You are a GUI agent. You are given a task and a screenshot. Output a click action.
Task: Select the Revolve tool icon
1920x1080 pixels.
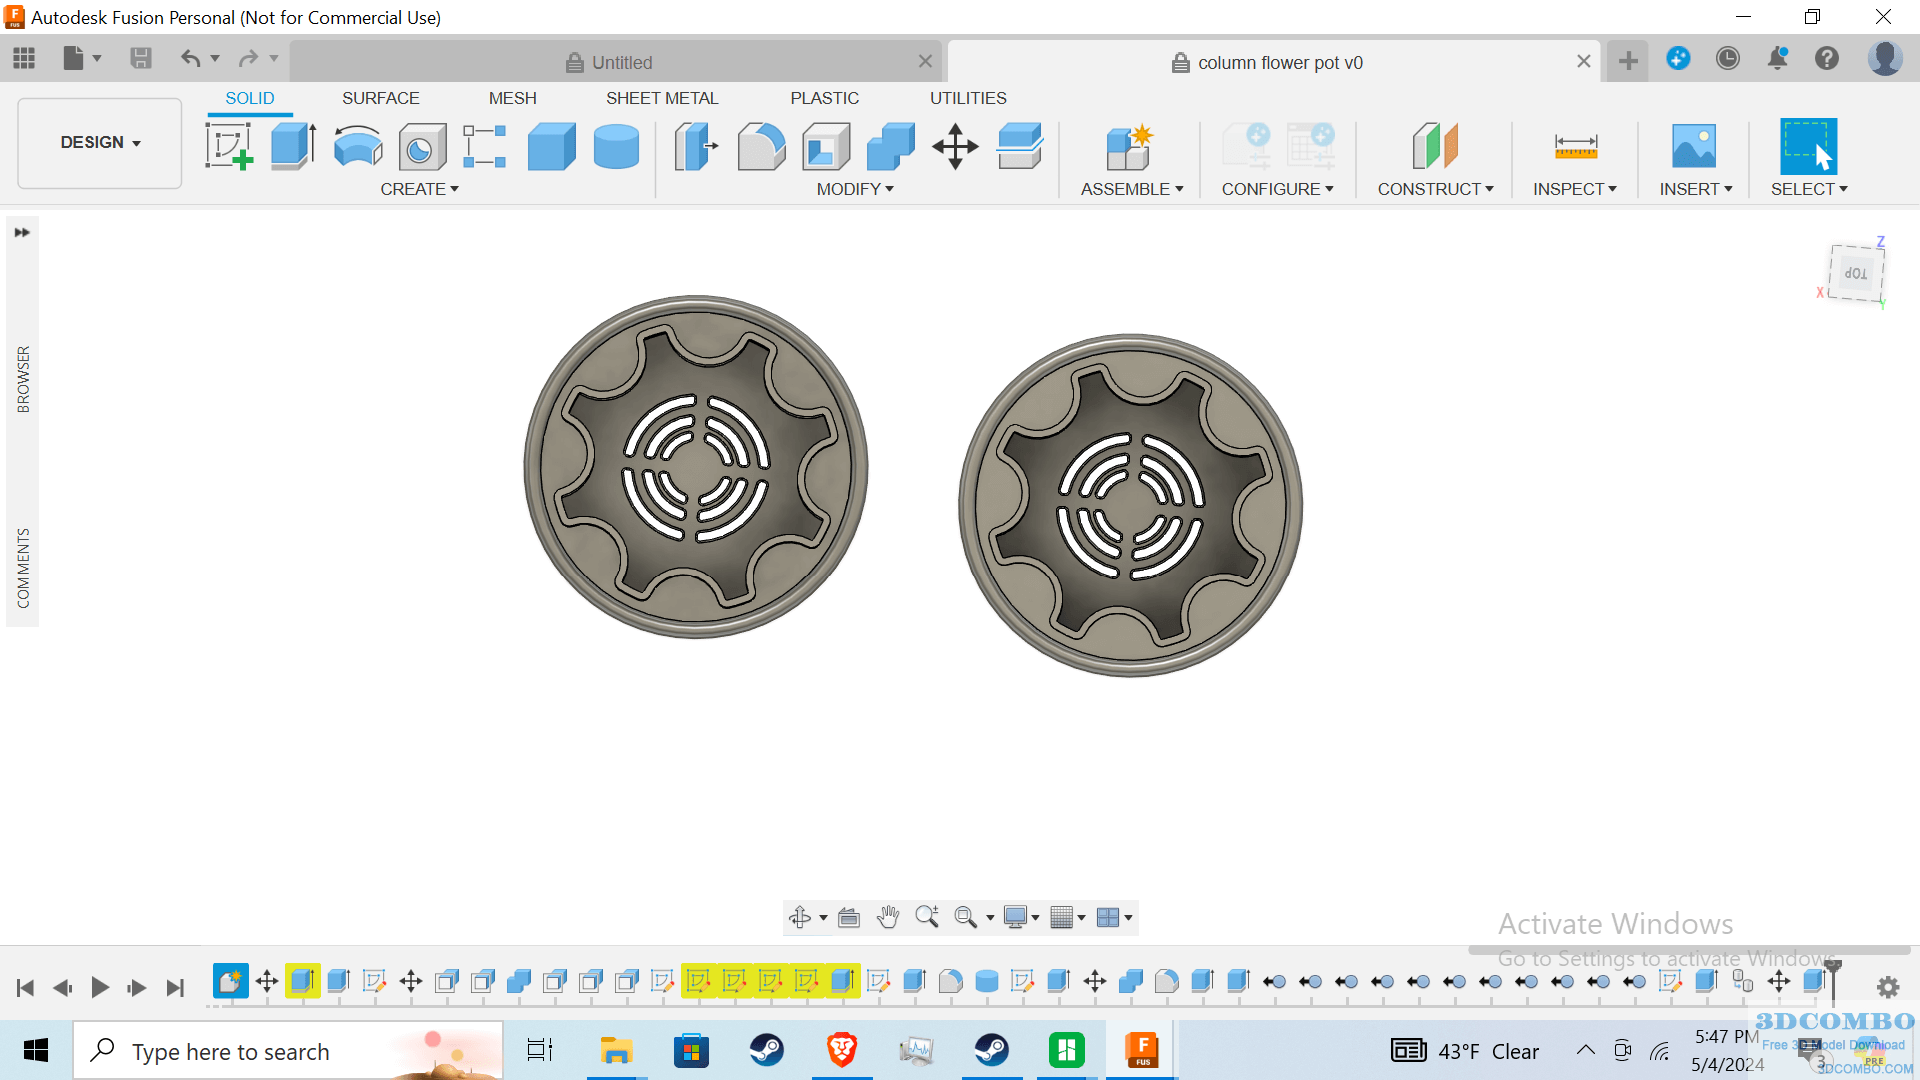point(357,146)
